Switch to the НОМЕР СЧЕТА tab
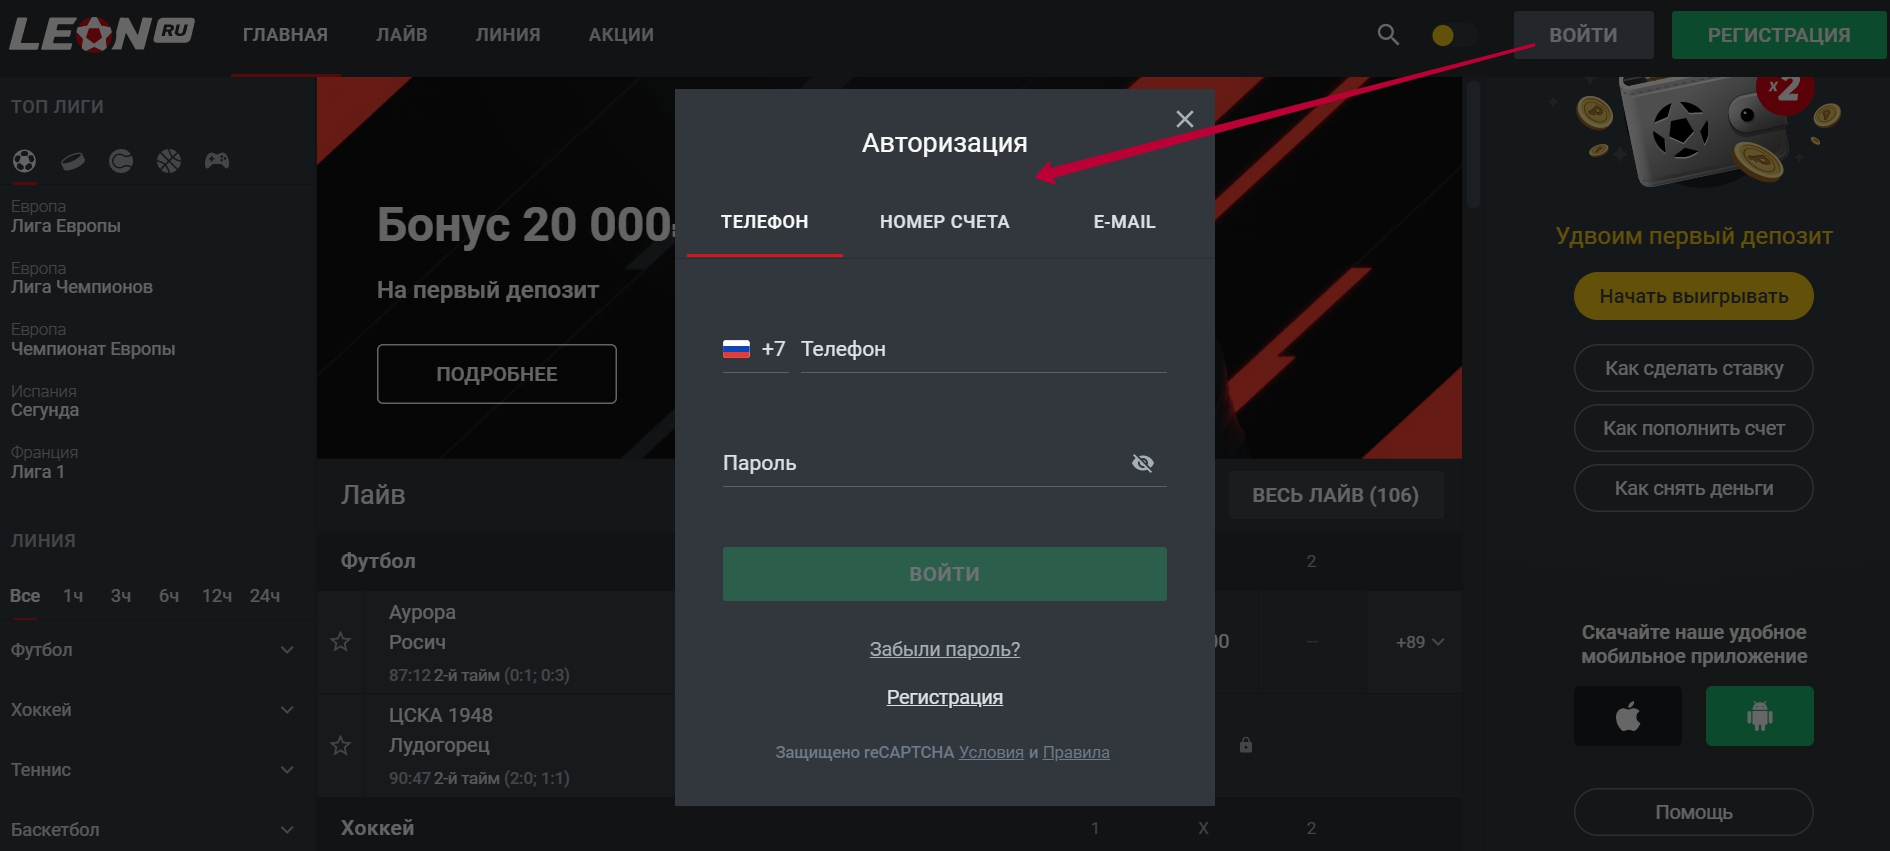This screenshot has width=1890, height=851. 944,222
